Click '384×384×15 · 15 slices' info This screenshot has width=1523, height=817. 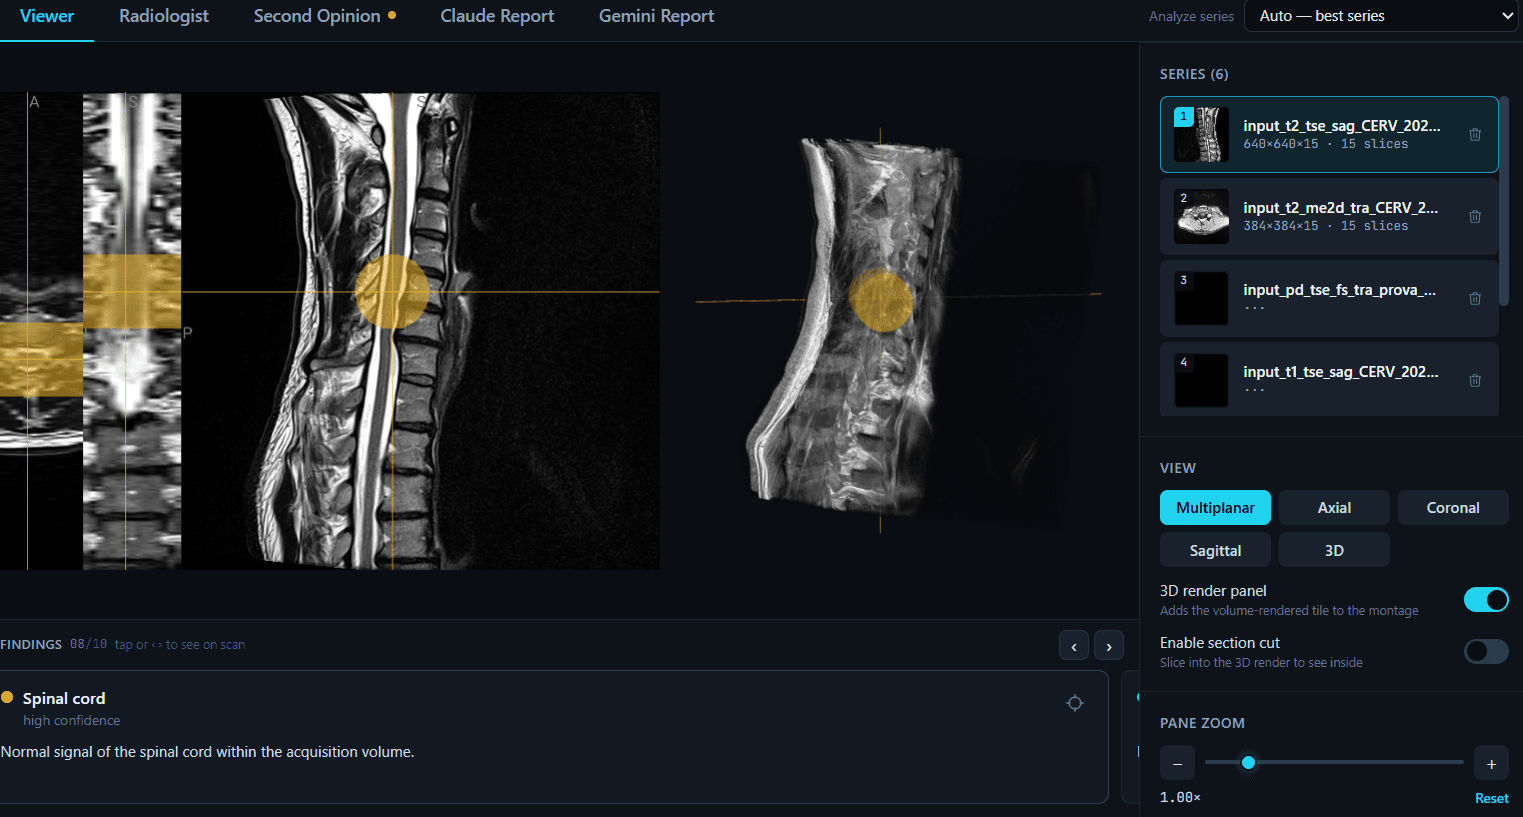1325,226
